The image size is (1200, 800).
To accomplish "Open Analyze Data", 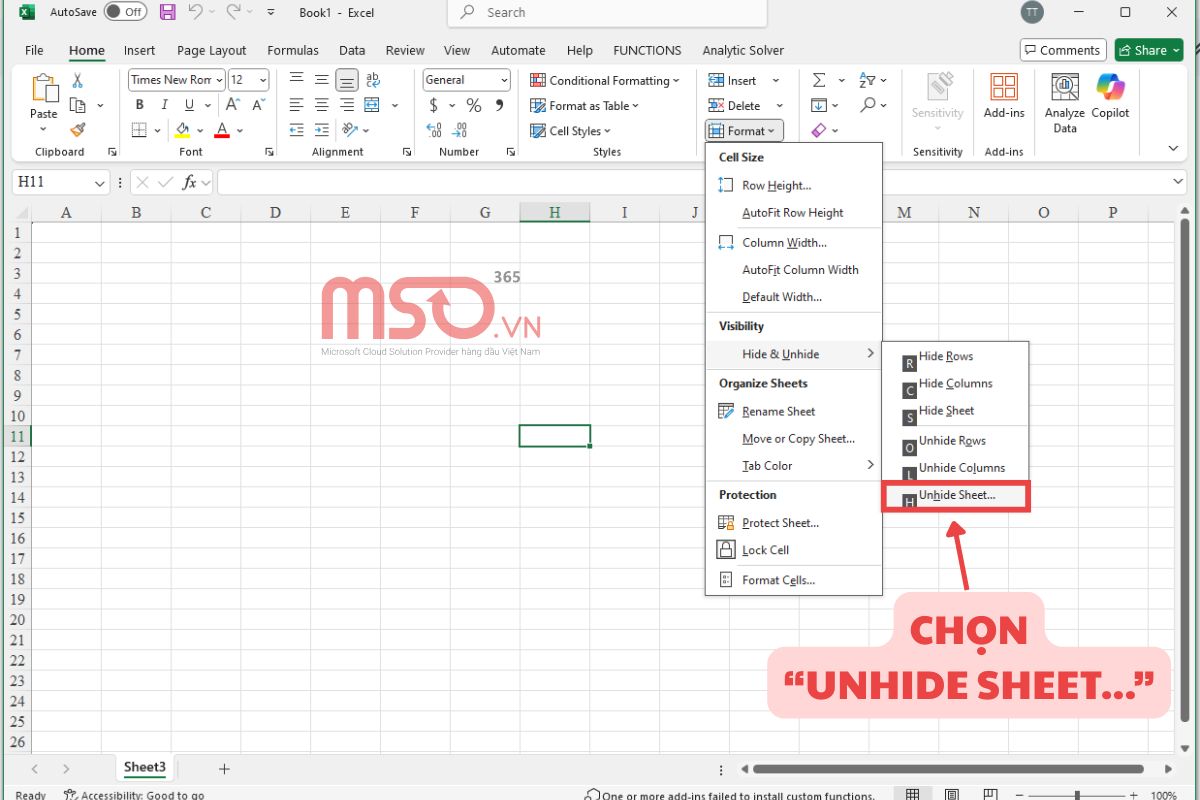I will (1065, 103).
